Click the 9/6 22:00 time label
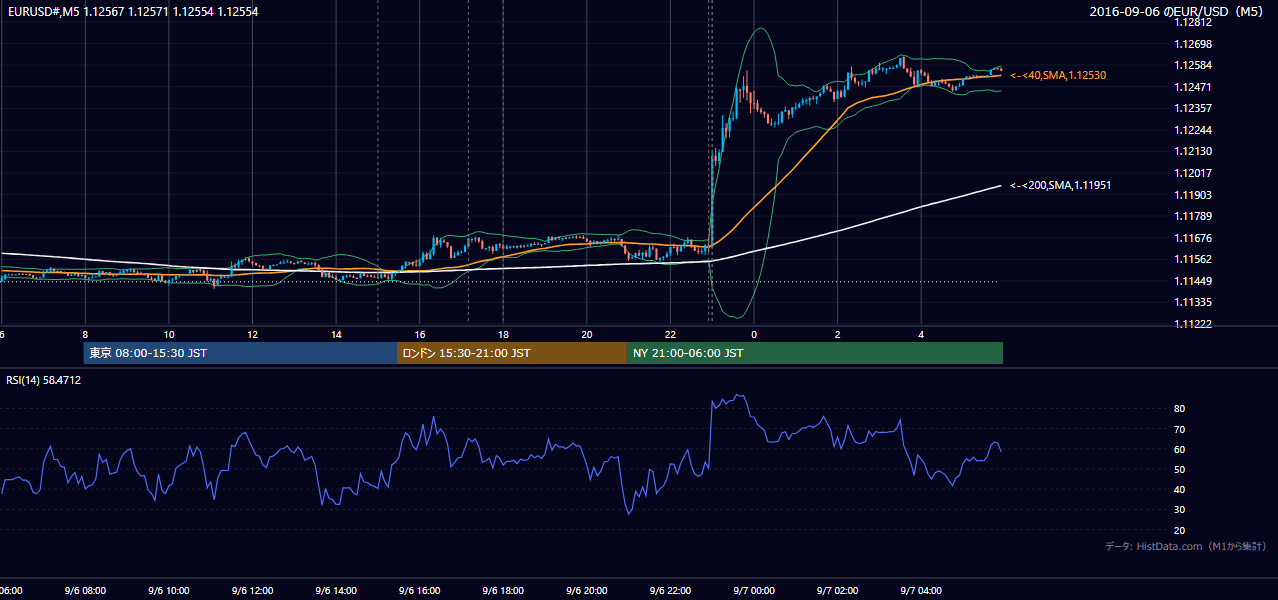This screenshot has height=600, width=1278. [670, 591]
